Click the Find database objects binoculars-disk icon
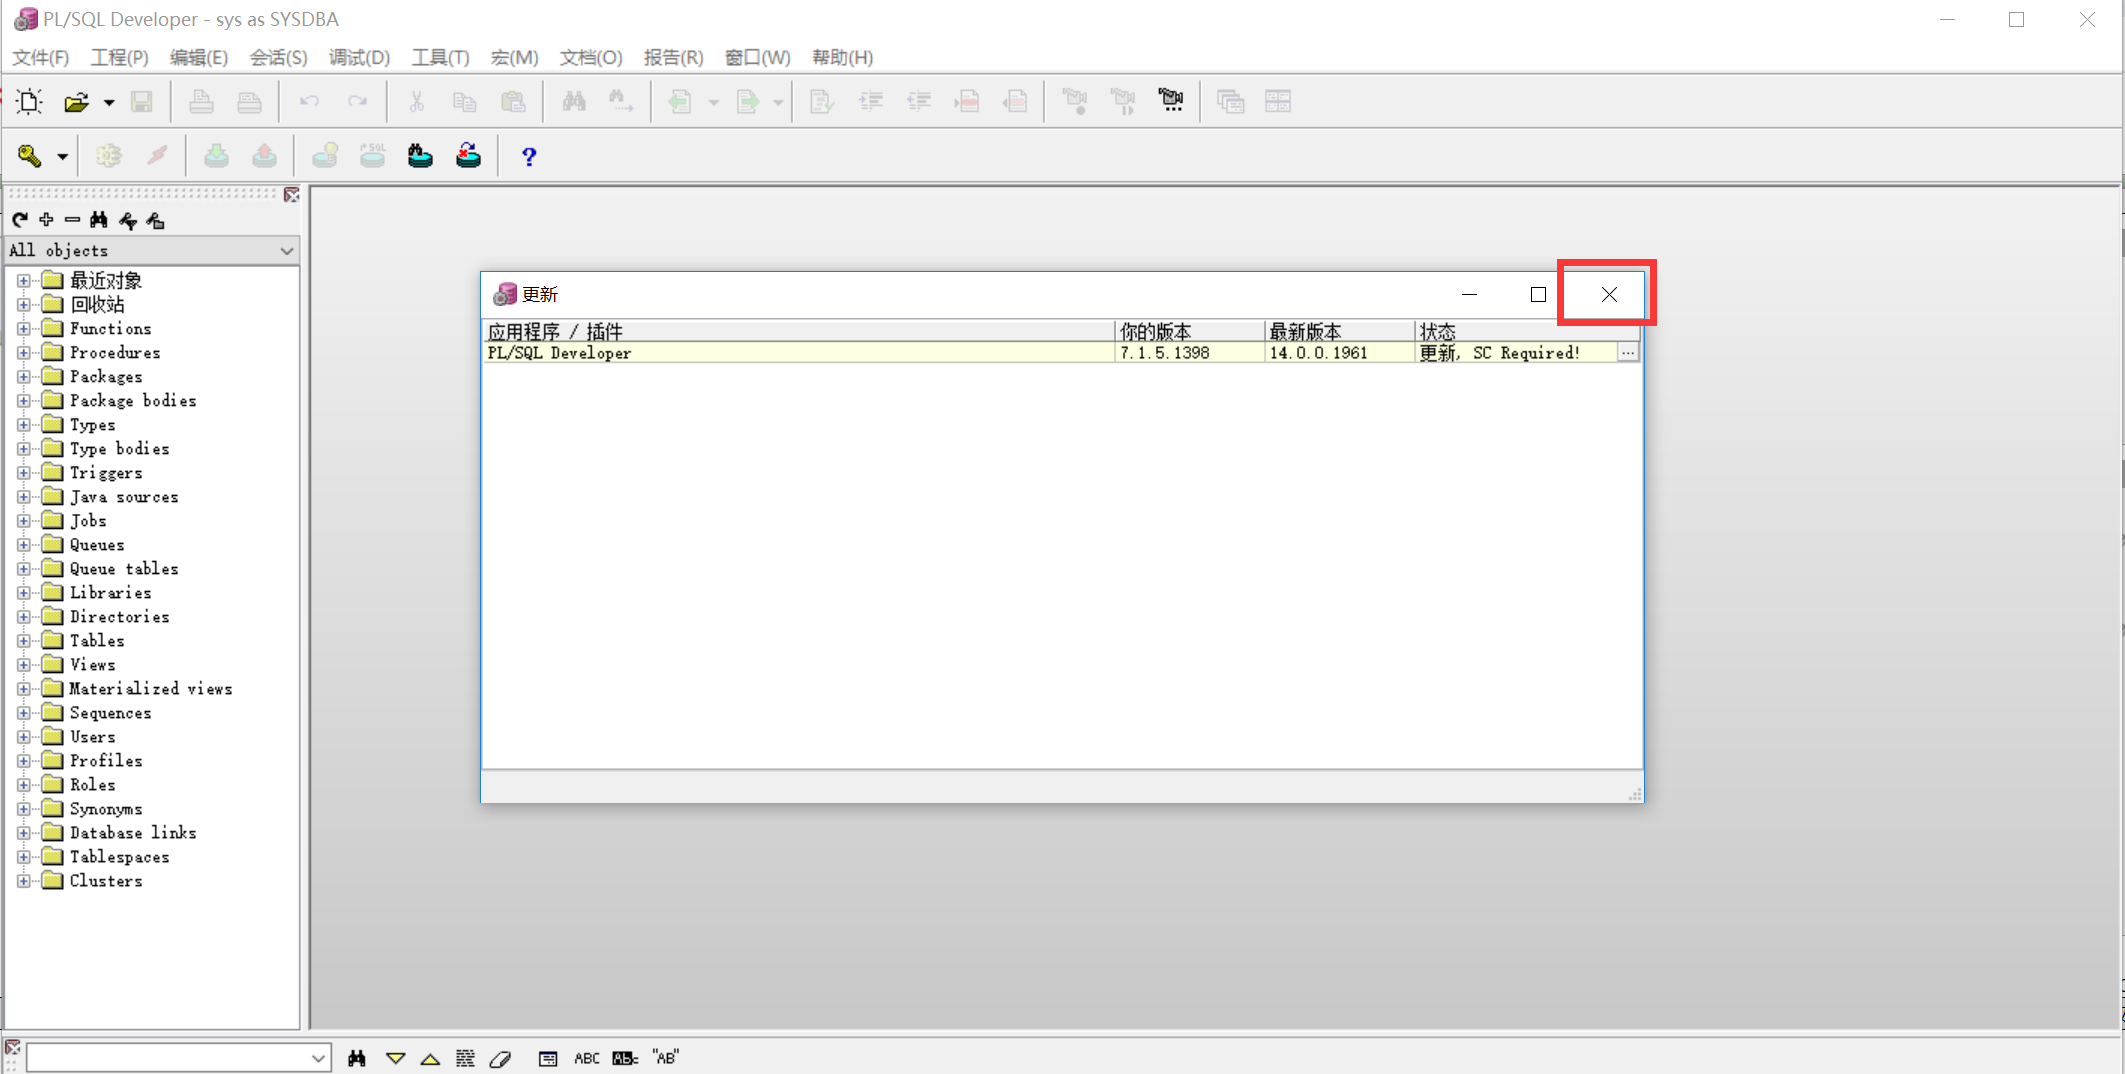The height and width of the screenshot is (1074, 2125). [420, 156]
